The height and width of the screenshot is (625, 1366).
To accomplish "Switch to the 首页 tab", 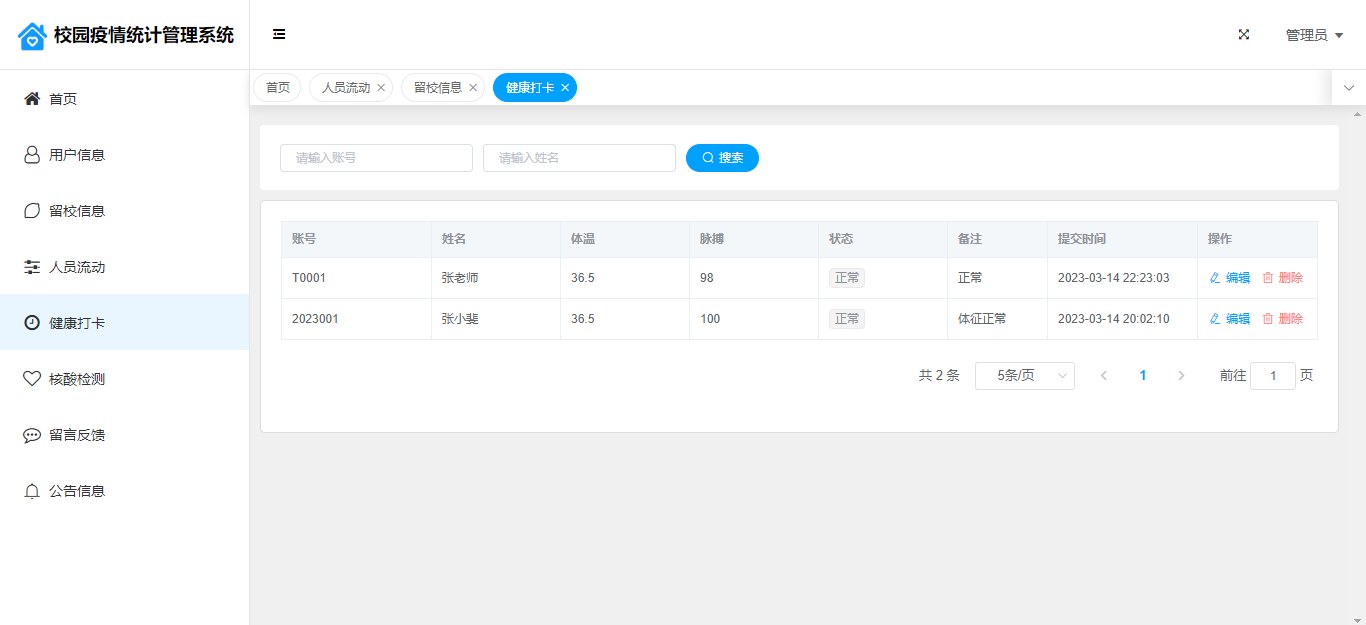I will pos(277,88).
